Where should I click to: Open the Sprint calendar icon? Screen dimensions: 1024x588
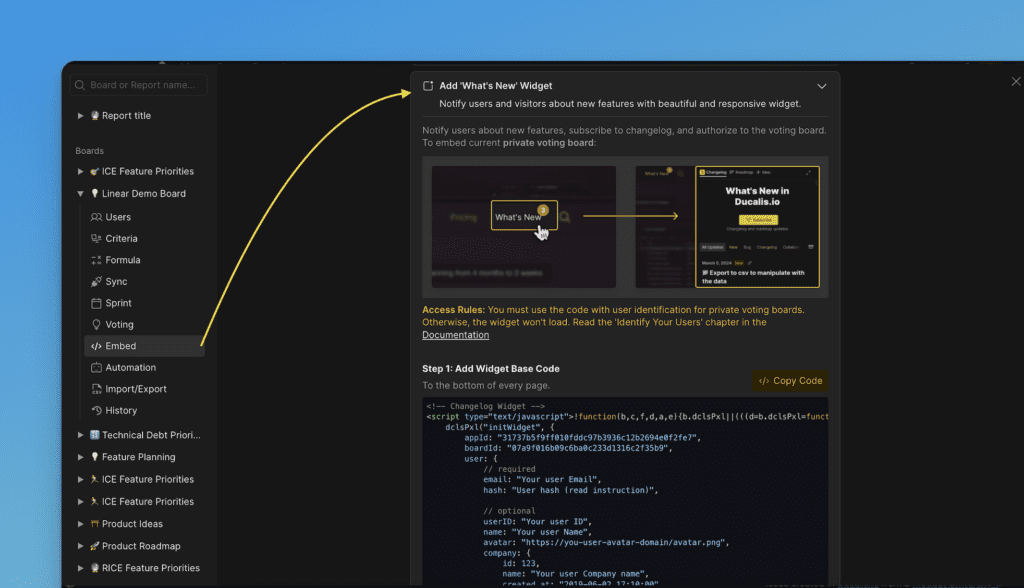click(98, 302)
